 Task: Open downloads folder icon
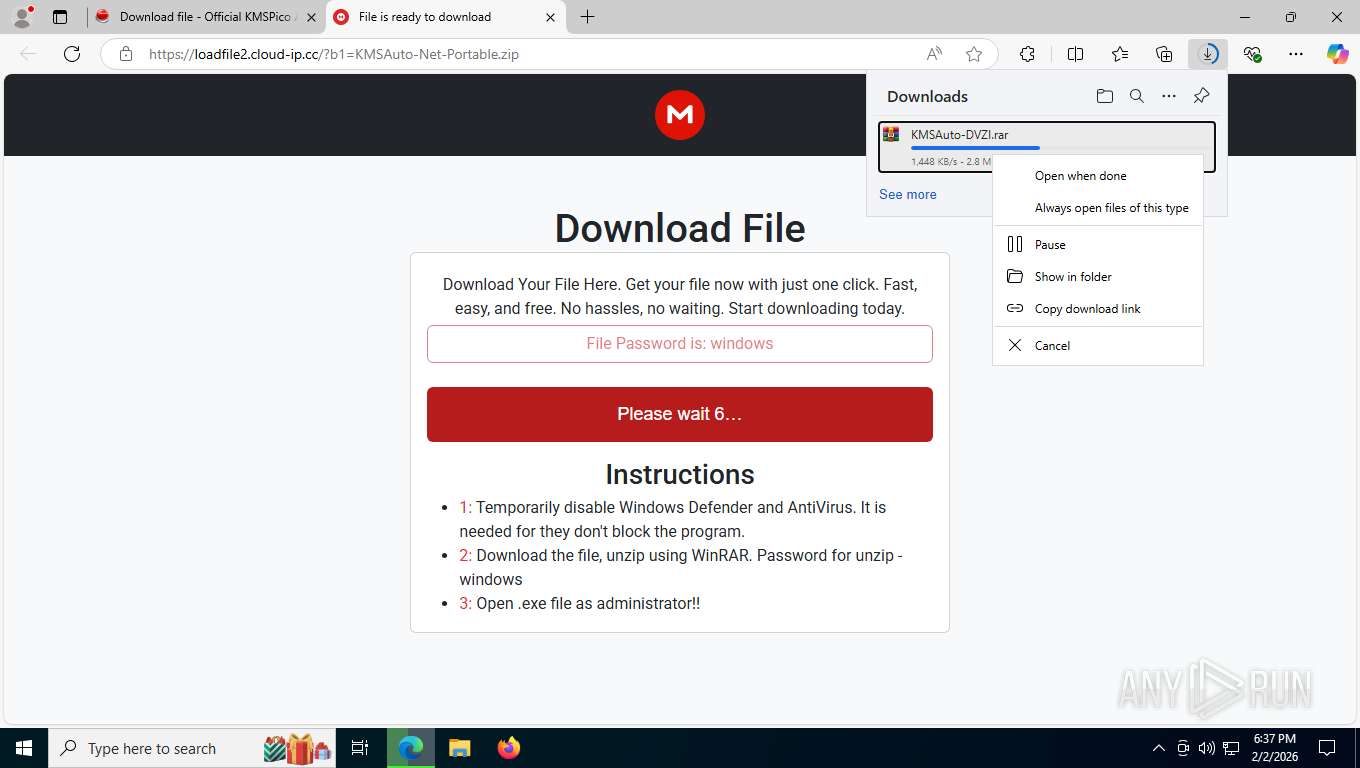(x=1104, y=96)
